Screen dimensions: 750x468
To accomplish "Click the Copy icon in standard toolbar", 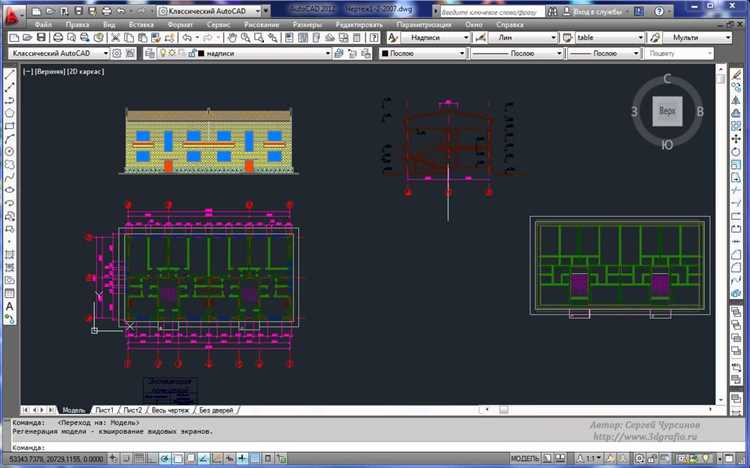I will point(129,37).
